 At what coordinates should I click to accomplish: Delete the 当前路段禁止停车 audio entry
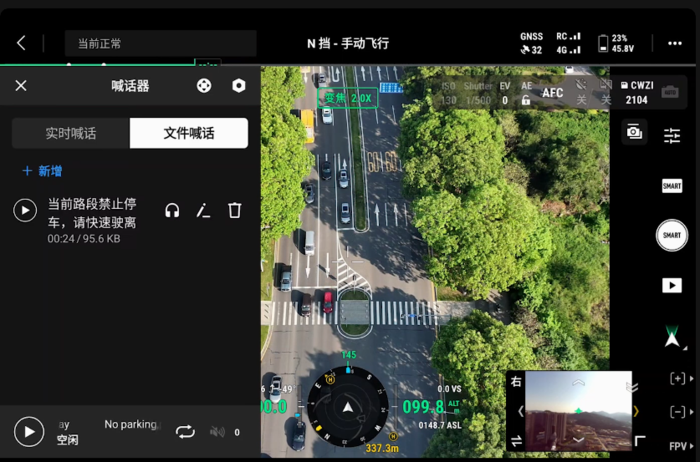coord(235,210)
